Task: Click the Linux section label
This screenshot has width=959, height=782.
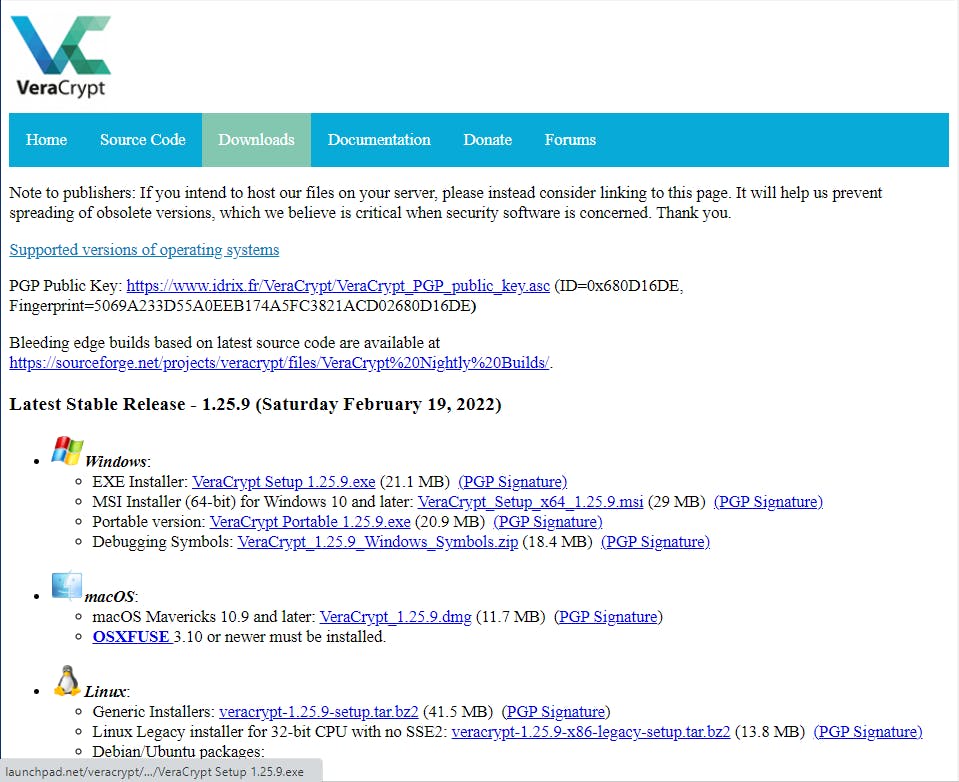Action: [106, 692]
